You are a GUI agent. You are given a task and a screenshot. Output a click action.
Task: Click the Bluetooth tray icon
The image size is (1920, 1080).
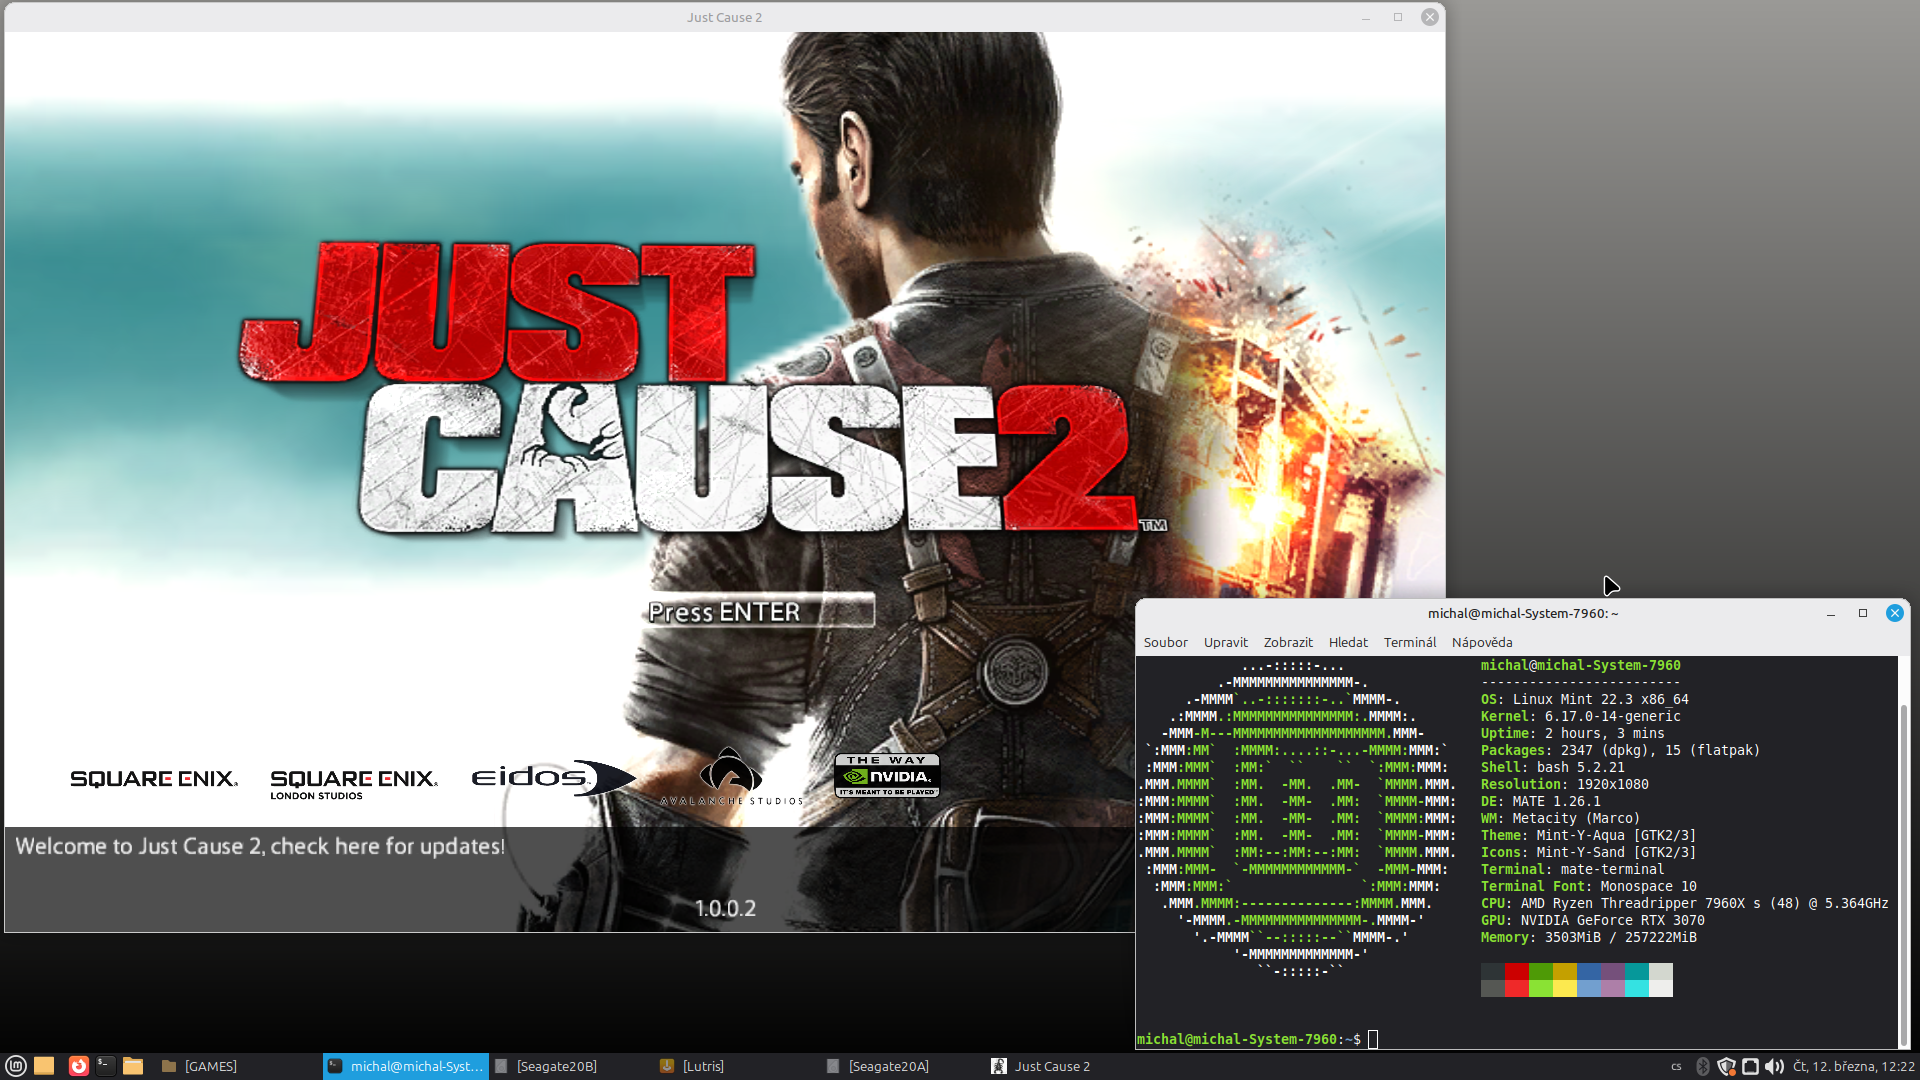1703,1066
